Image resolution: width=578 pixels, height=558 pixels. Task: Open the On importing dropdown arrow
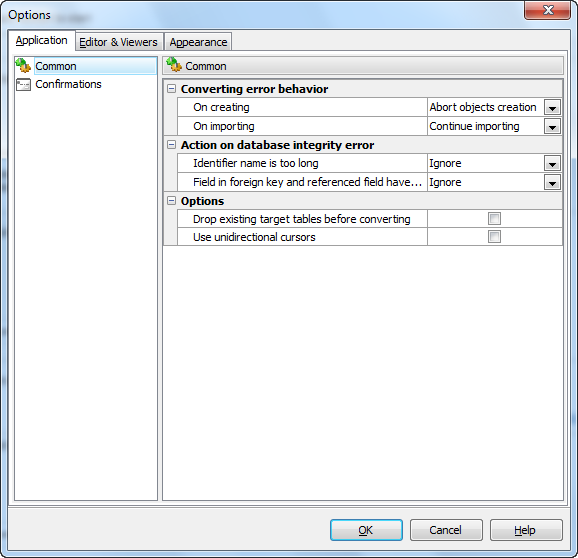tap(552, 126)
